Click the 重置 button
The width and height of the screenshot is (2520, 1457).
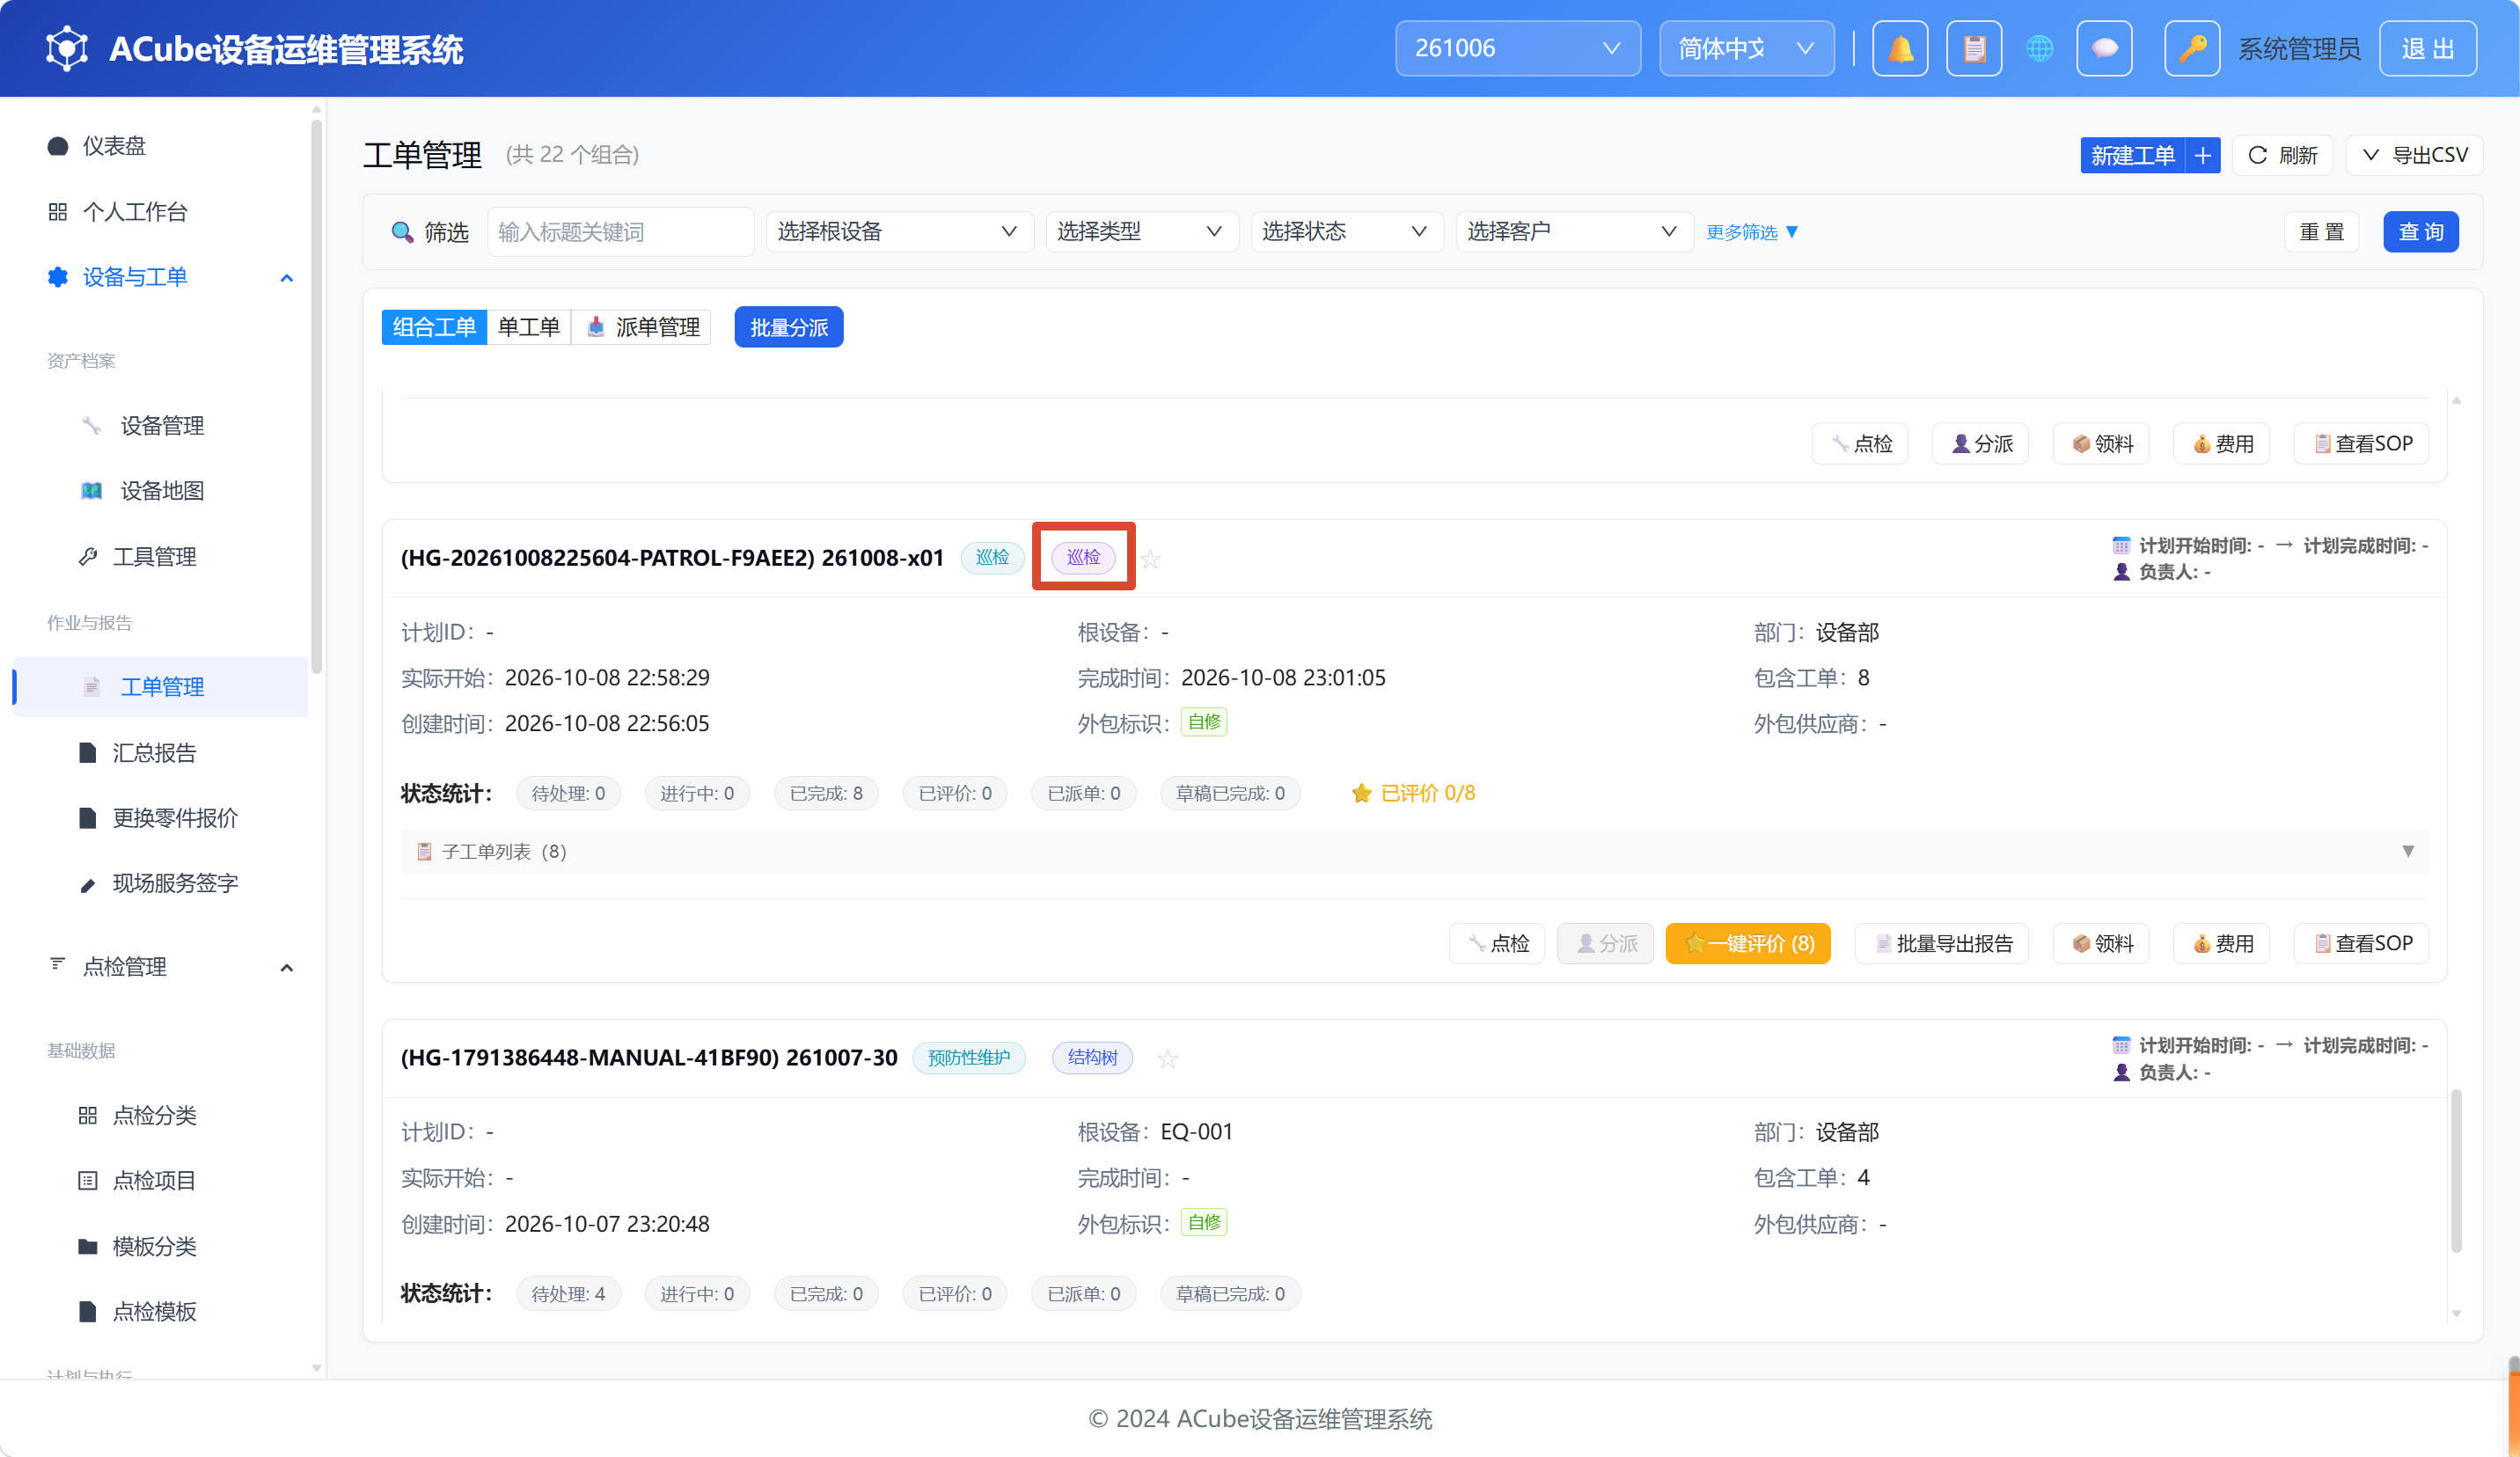[2322, 232]
